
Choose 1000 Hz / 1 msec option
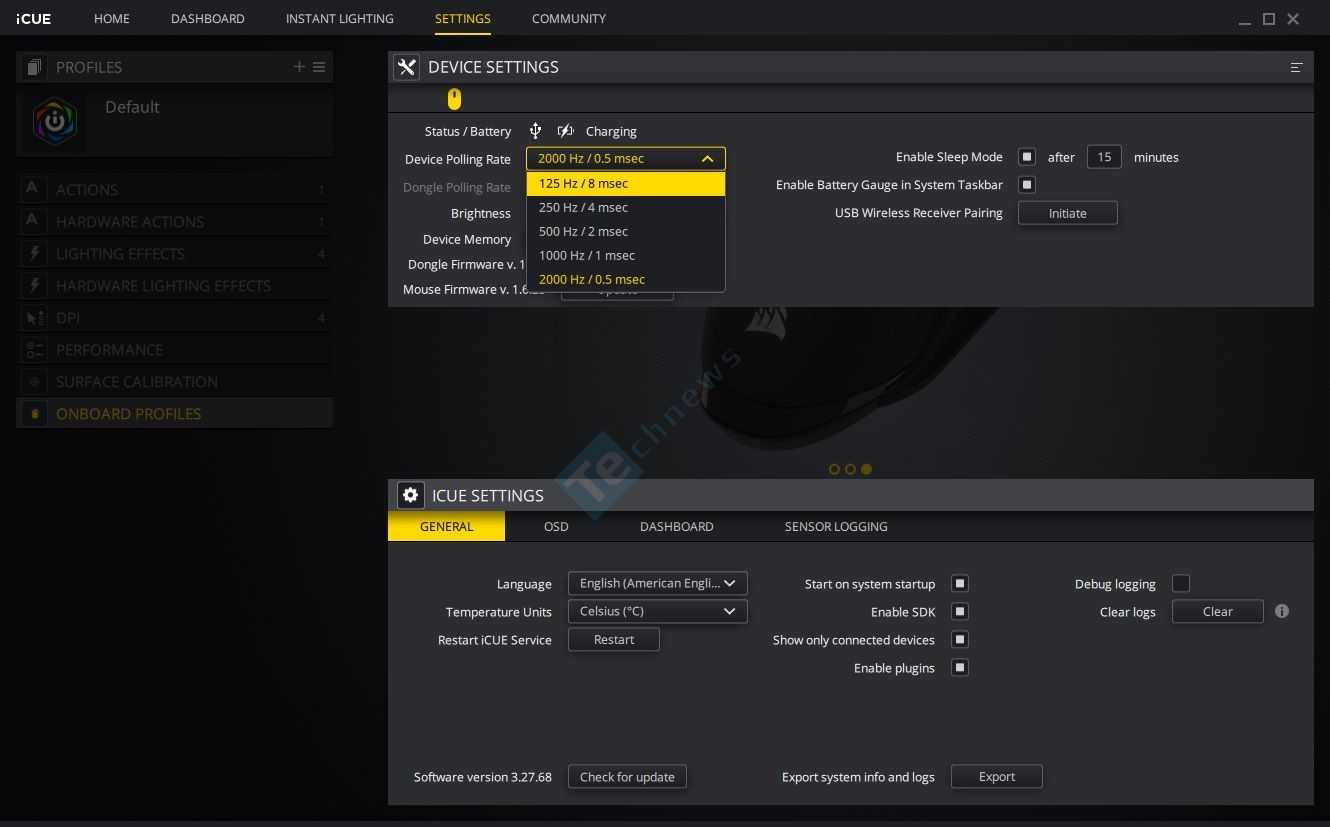tap(626, 255)
